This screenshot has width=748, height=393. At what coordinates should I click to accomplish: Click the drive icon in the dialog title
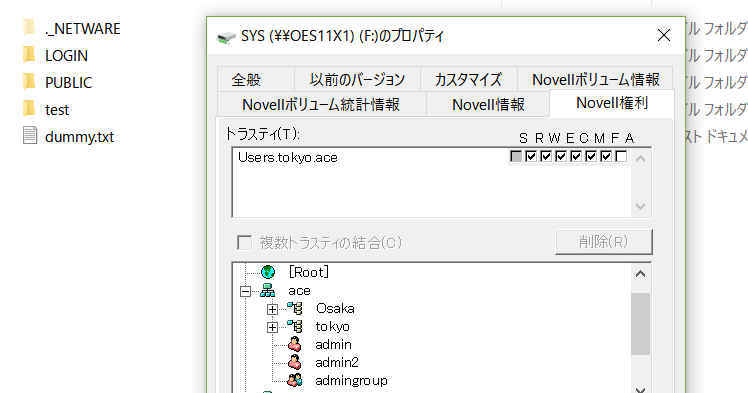coord(226,37)
